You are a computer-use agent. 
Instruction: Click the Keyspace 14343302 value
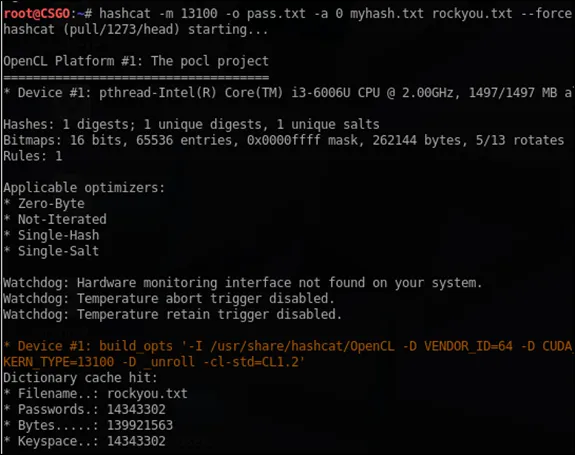click(x=136, y=441)
